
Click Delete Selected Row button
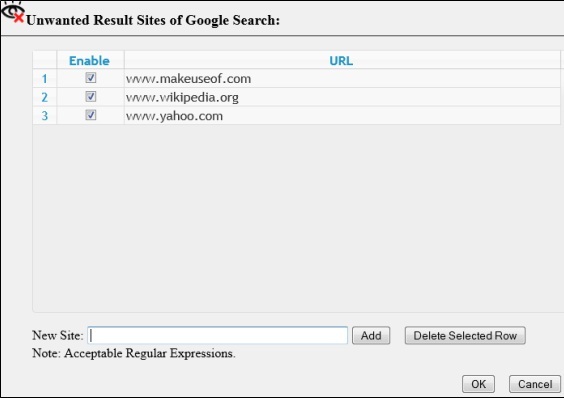coord(465,335)
